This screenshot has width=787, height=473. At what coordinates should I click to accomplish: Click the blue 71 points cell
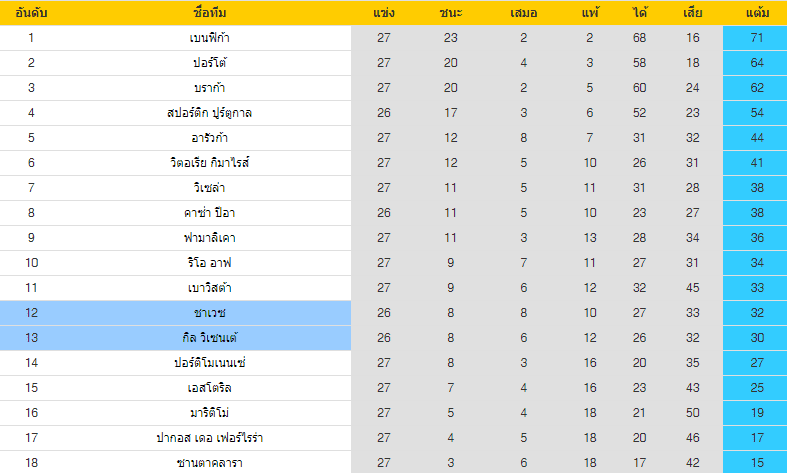point(756,38)
